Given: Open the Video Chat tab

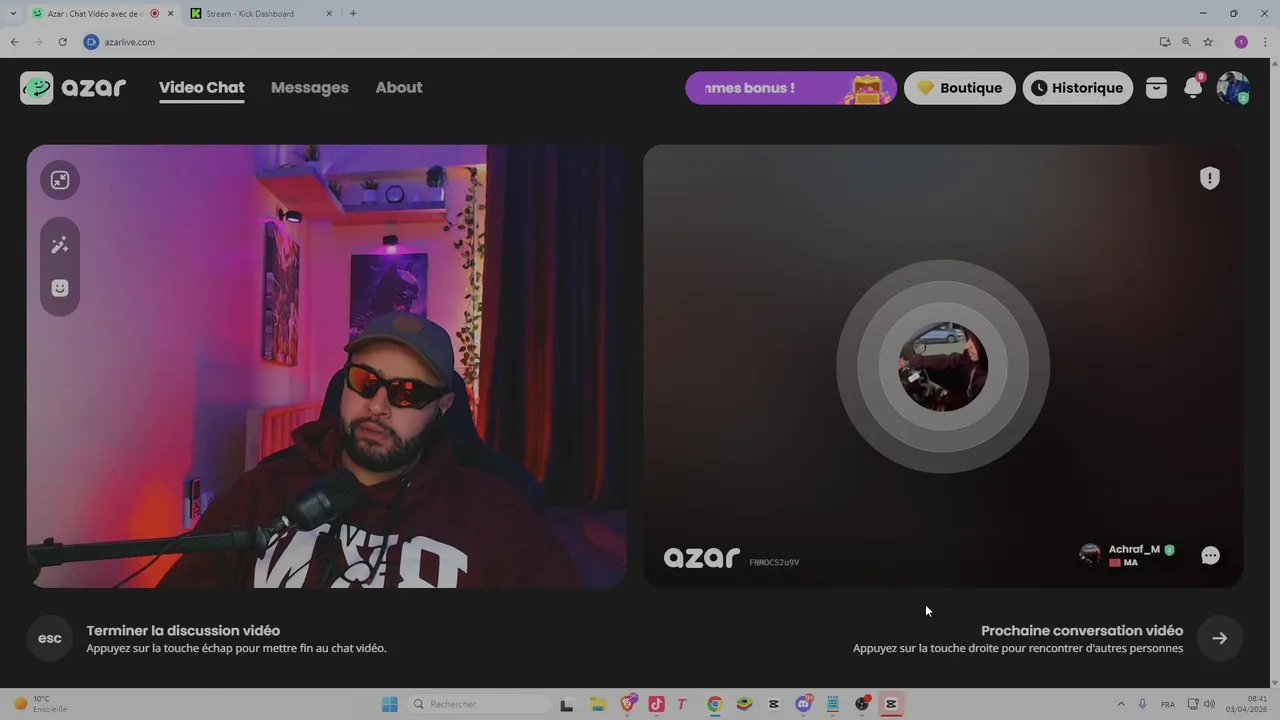Looking at the screenshot, I should point(201,88).
